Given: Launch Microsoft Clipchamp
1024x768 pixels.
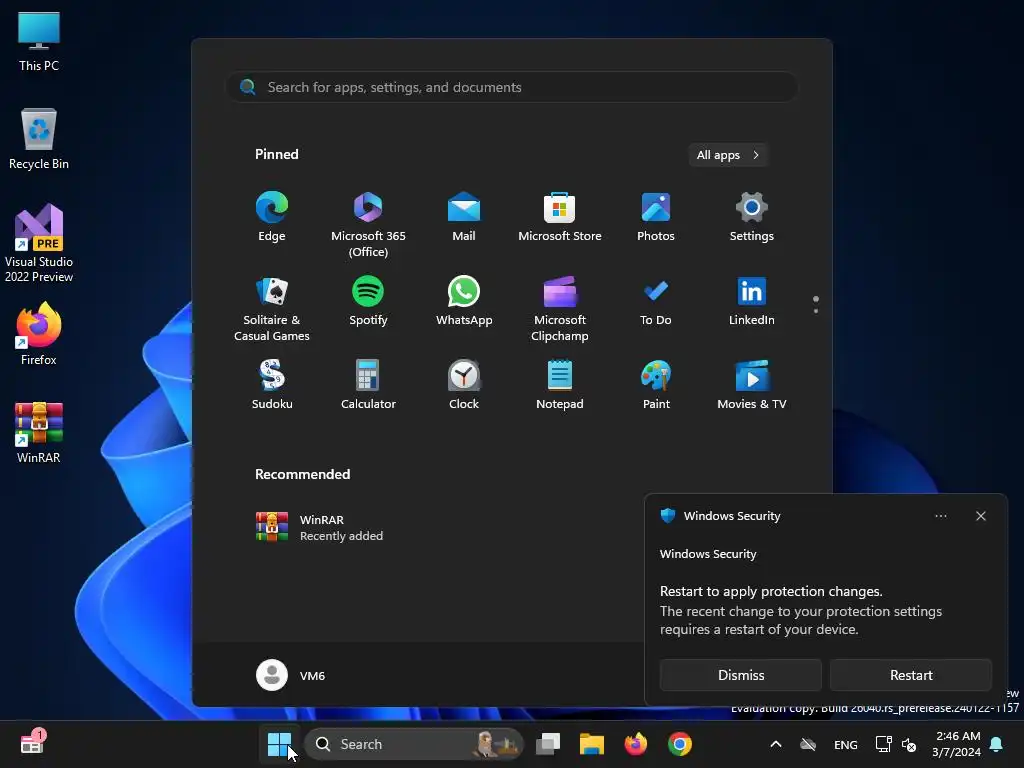Looking at the screenshot, I should click(x=560, y=309).
